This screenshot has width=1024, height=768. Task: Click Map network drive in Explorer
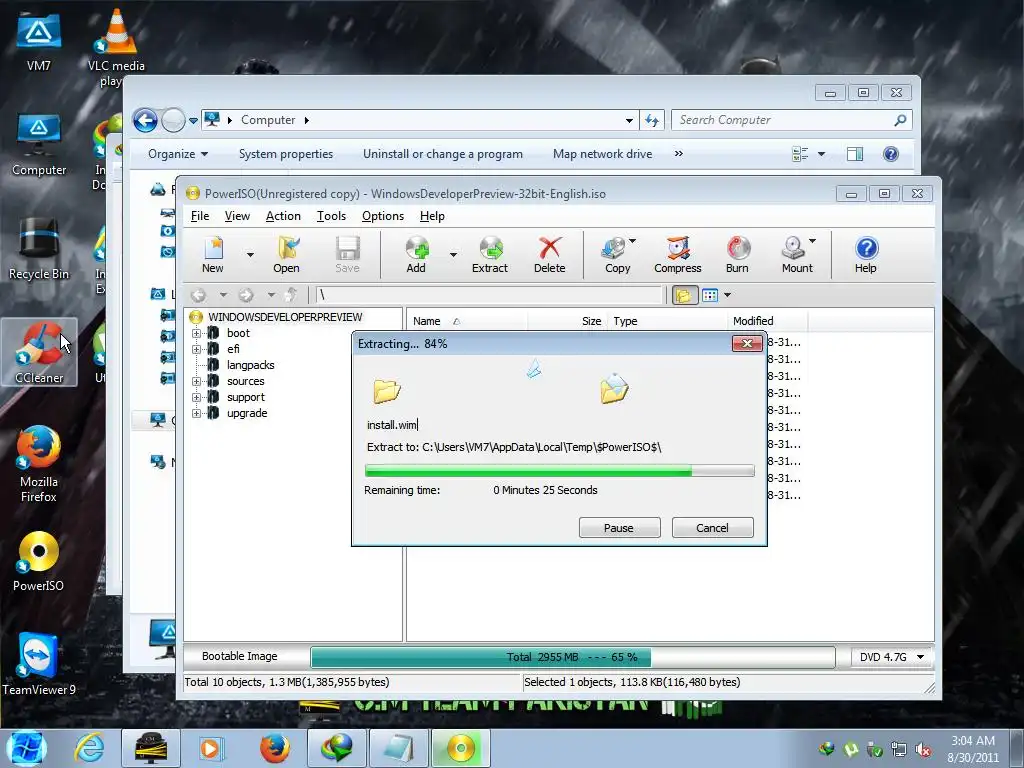[602, 154]
